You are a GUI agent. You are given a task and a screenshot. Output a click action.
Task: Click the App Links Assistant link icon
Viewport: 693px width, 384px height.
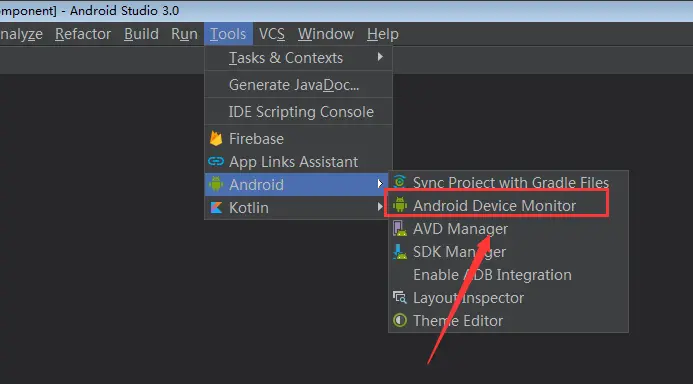216,161
